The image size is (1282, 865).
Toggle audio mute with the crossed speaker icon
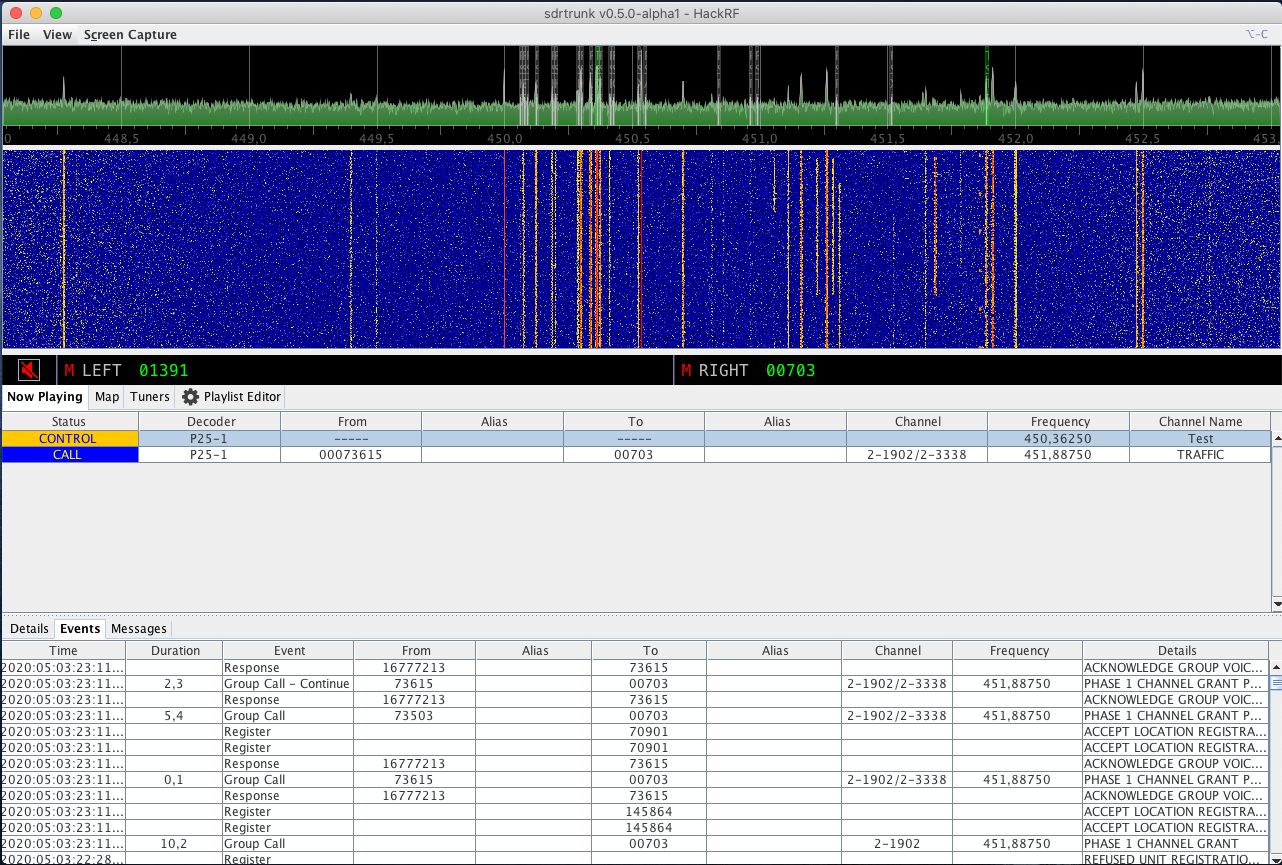click(28, 369)
